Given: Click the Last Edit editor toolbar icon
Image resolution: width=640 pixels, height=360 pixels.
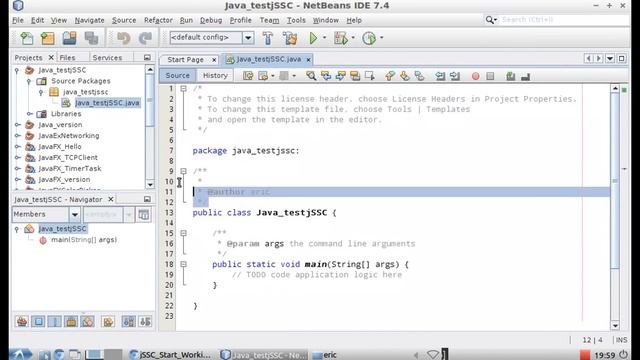Looking at the screenshot, I should (x=248, y=76).
